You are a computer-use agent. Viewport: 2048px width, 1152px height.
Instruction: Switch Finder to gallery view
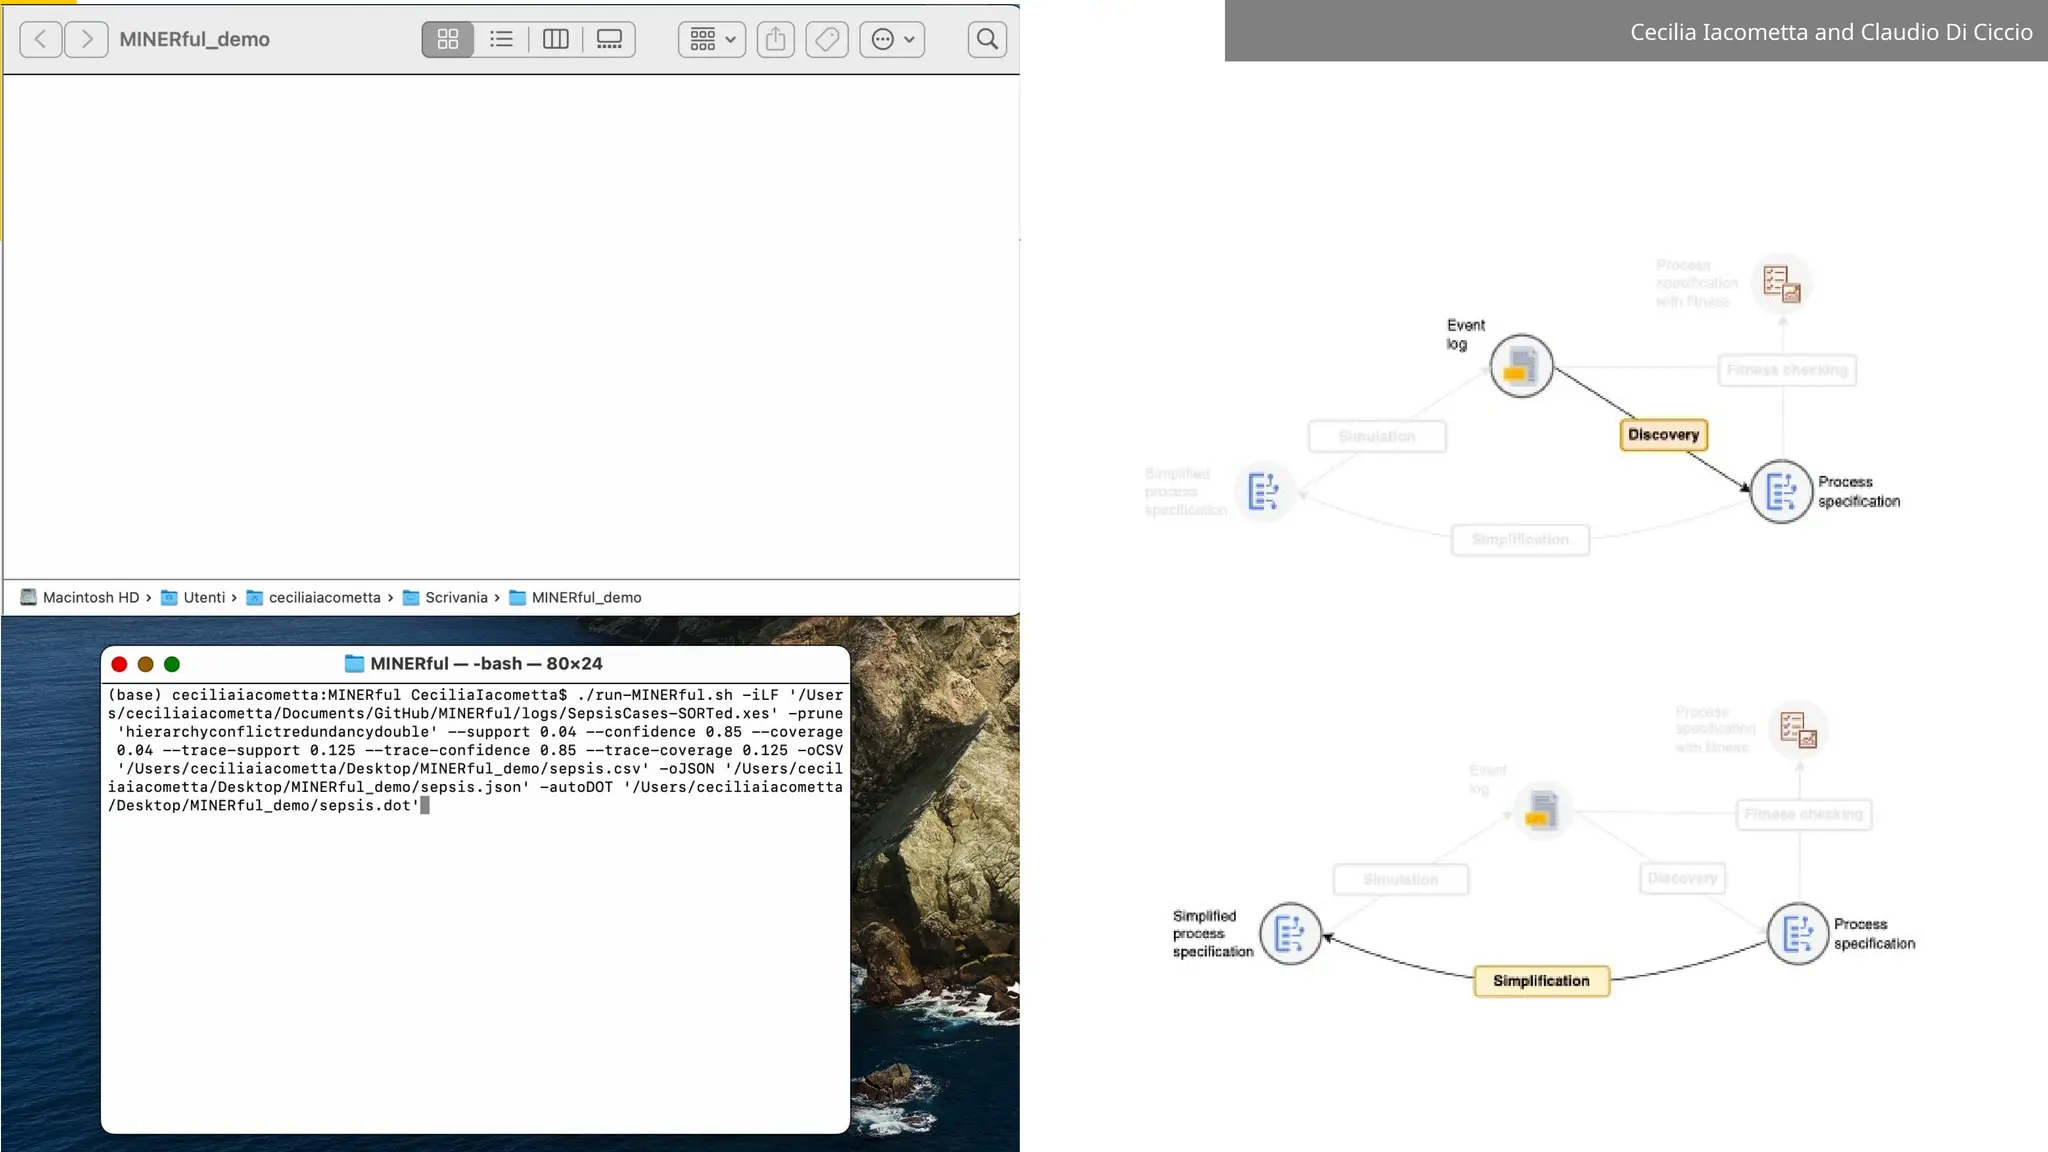(609, 39)
